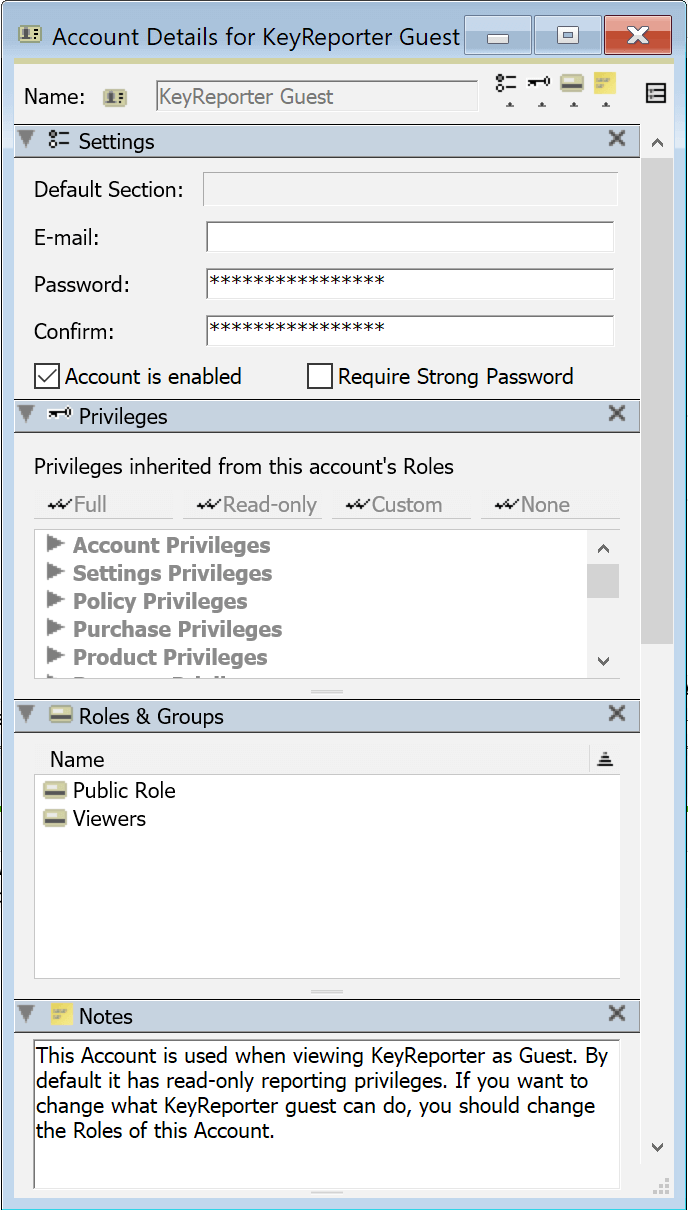Click the Name column sort indicator

[604, 760]
